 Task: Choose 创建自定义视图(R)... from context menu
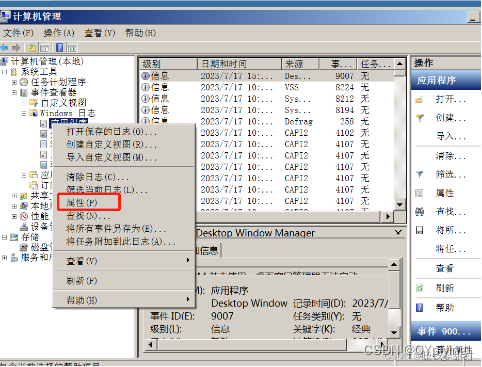pyautogui.click(x=124, y=145)
